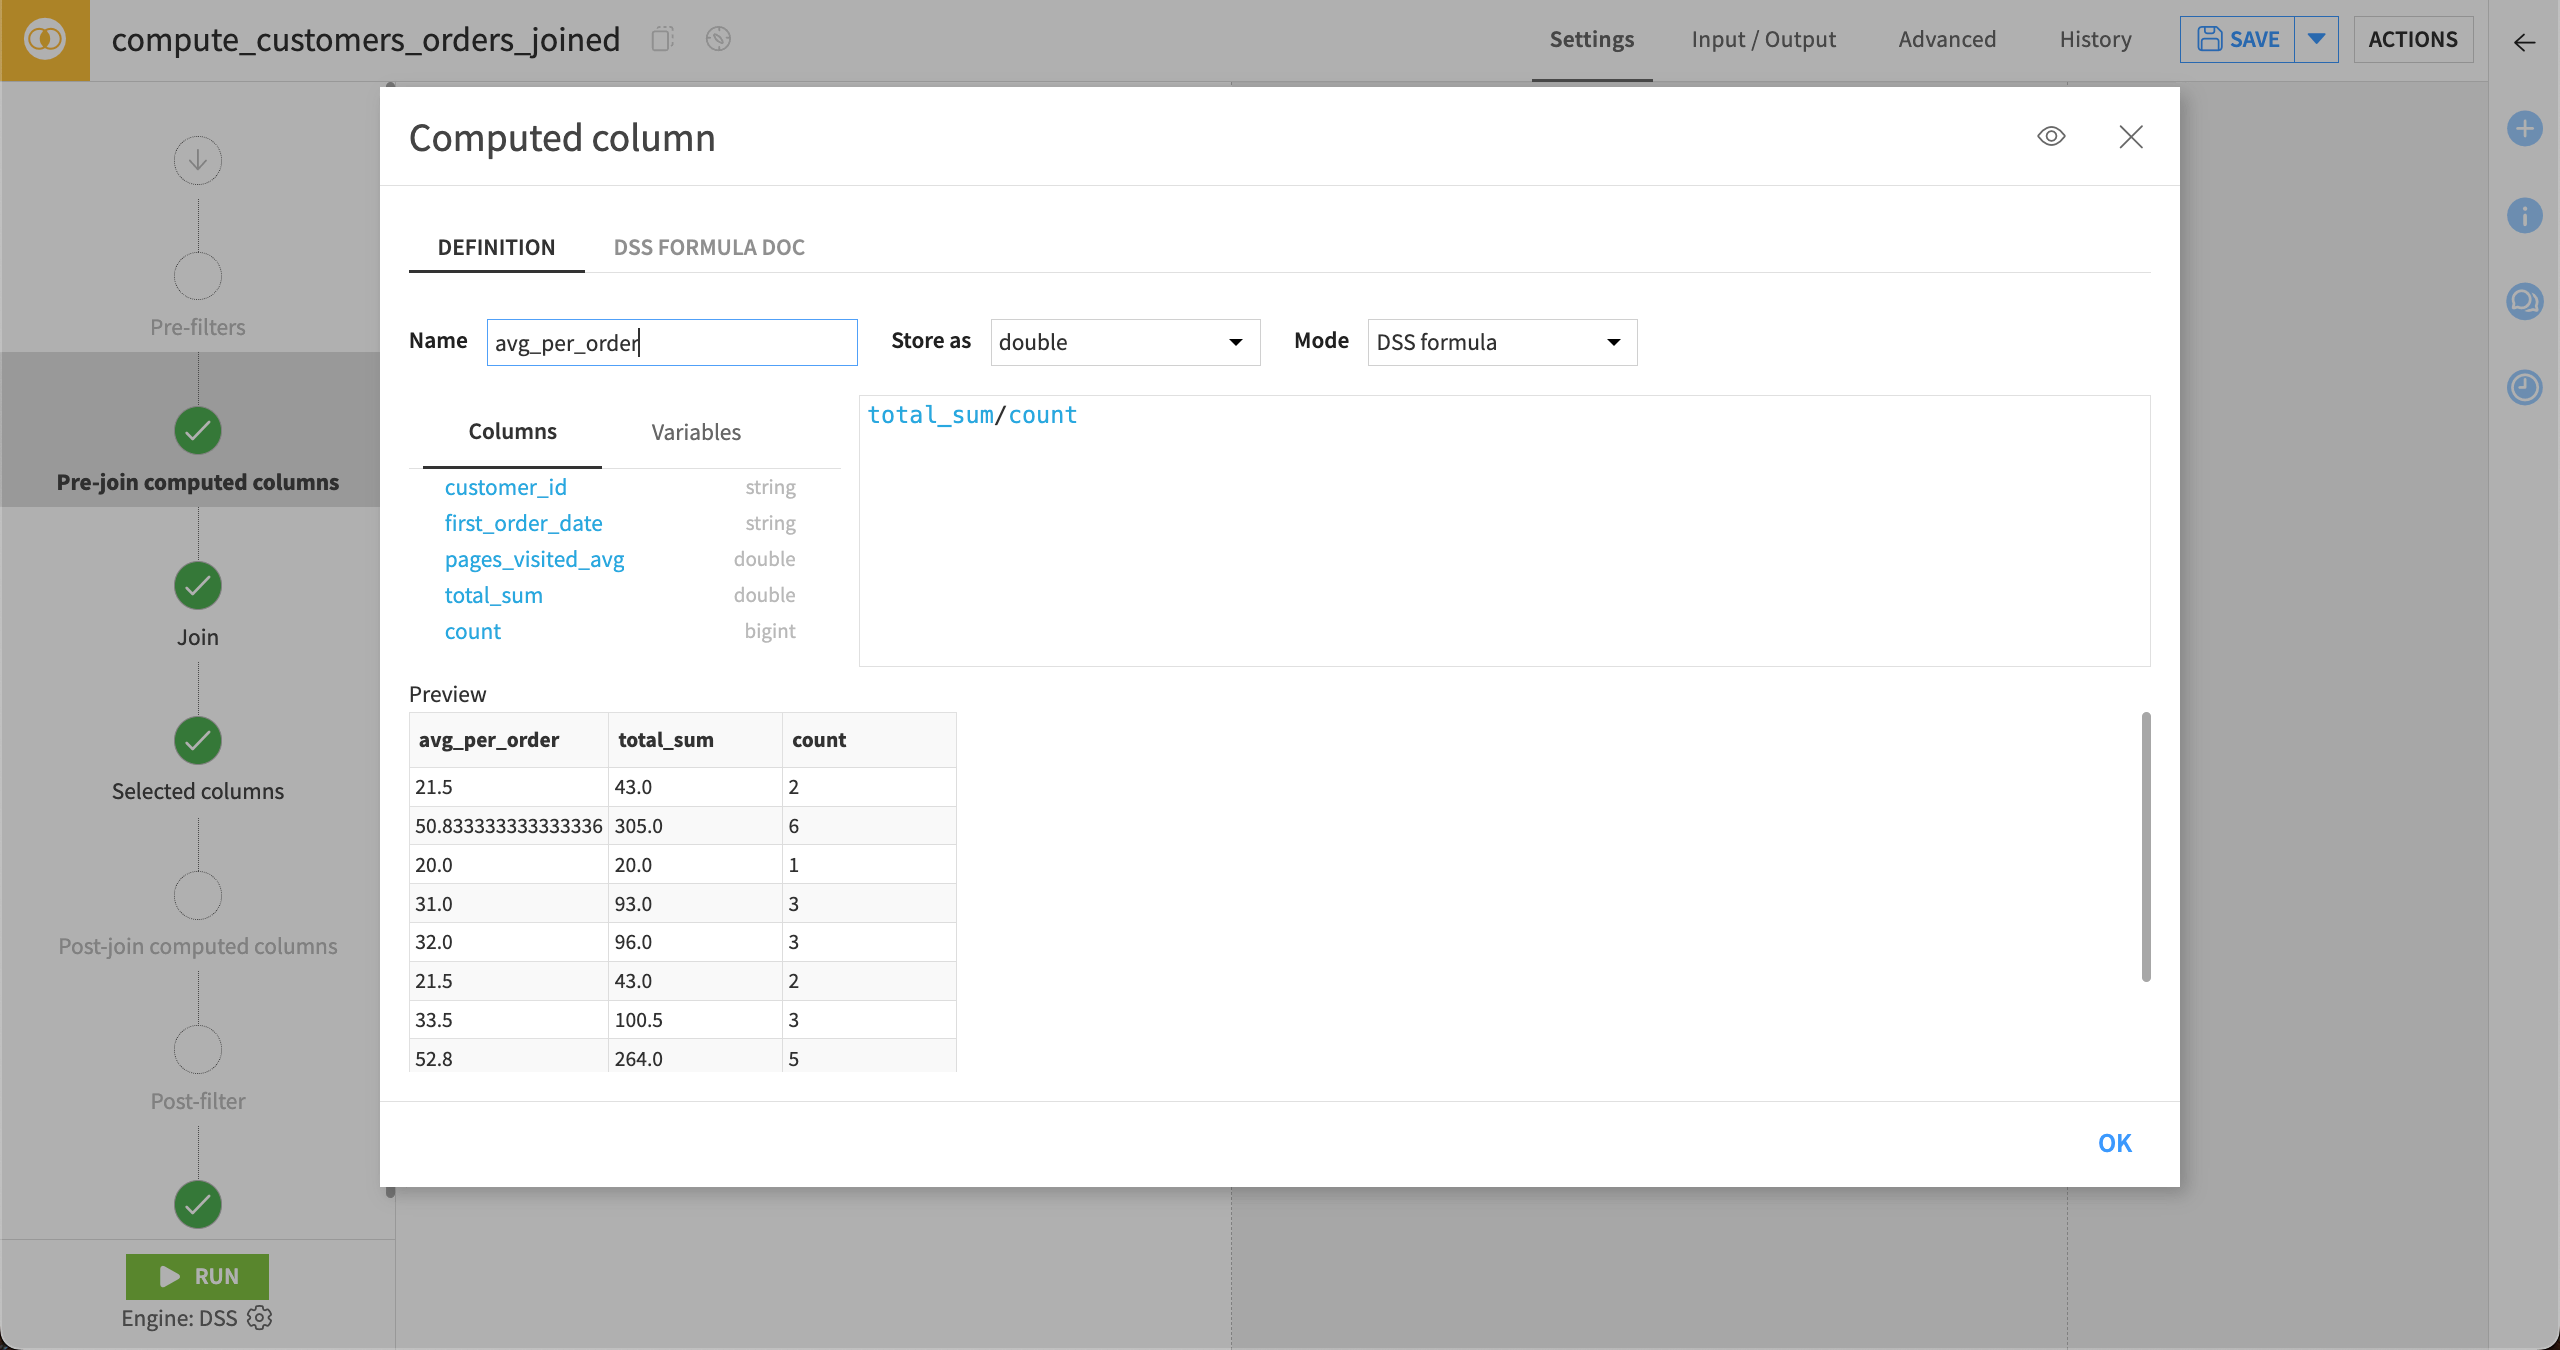Click the SAVE button
The width and height of the screenshot is (2560, 1350).
[2237, 40]
